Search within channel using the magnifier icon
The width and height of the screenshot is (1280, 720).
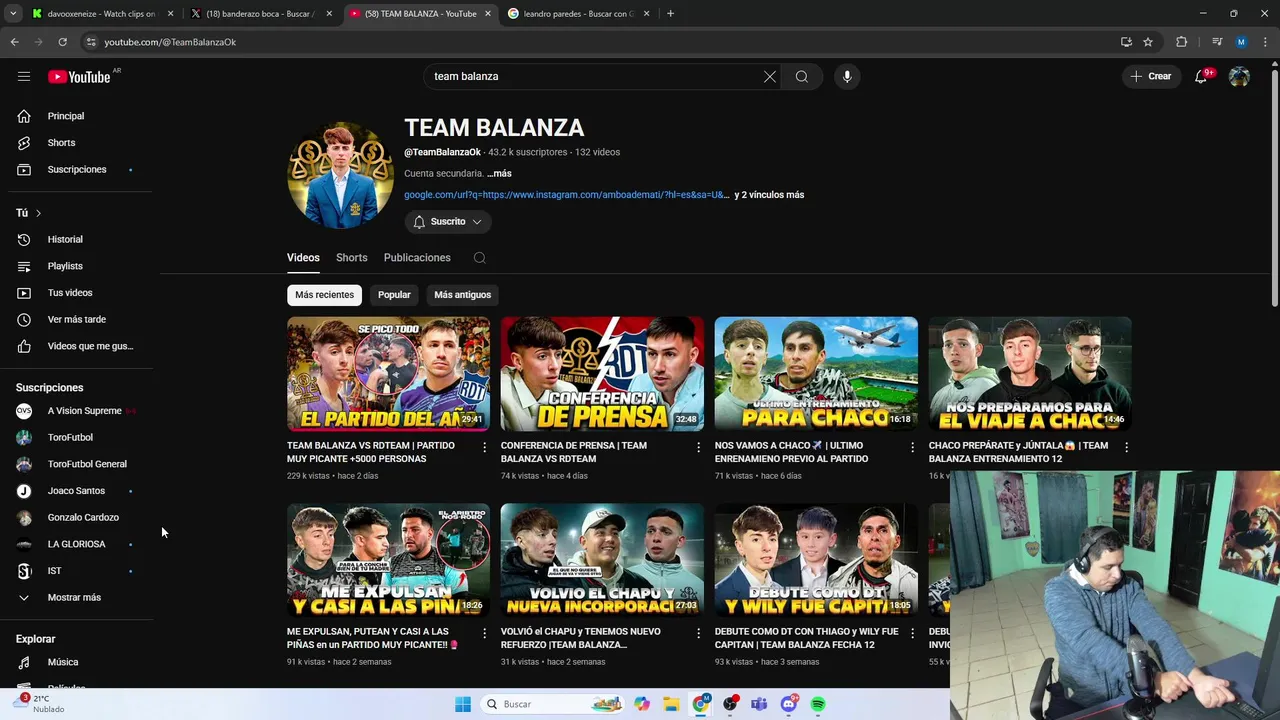(x=480, y=258)
